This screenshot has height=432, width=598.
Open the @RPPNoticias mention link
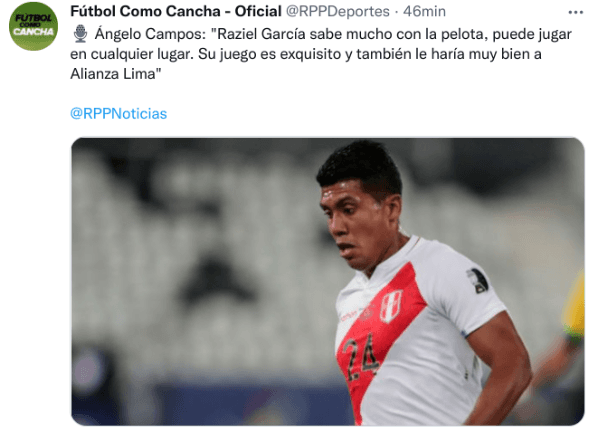pos(119,114)
